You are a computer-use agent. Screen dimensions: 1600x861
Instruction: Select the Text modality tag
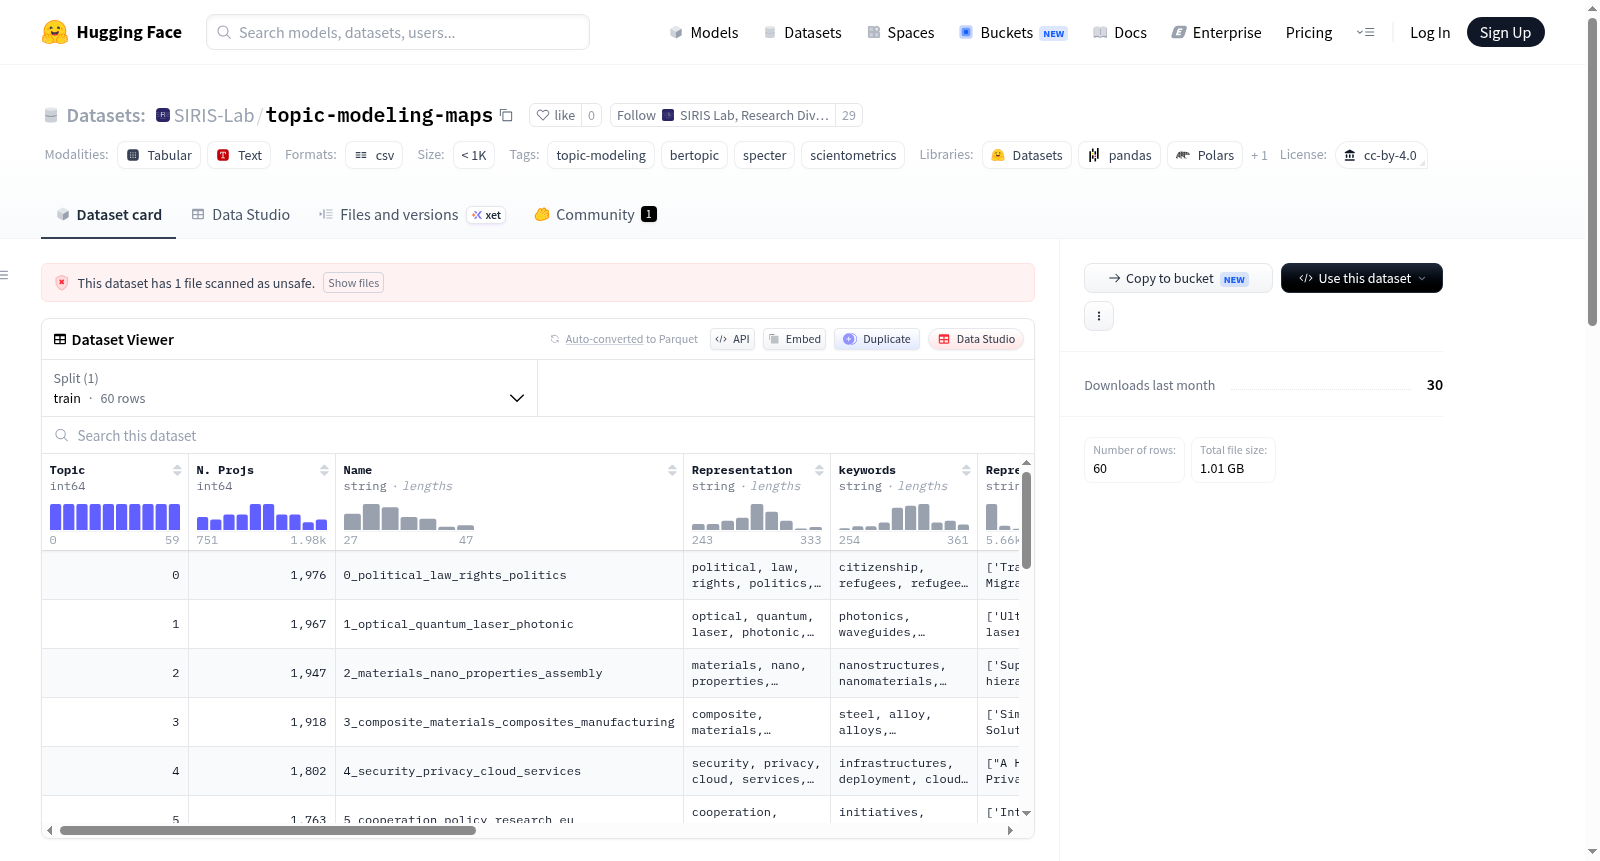(240, 155)
